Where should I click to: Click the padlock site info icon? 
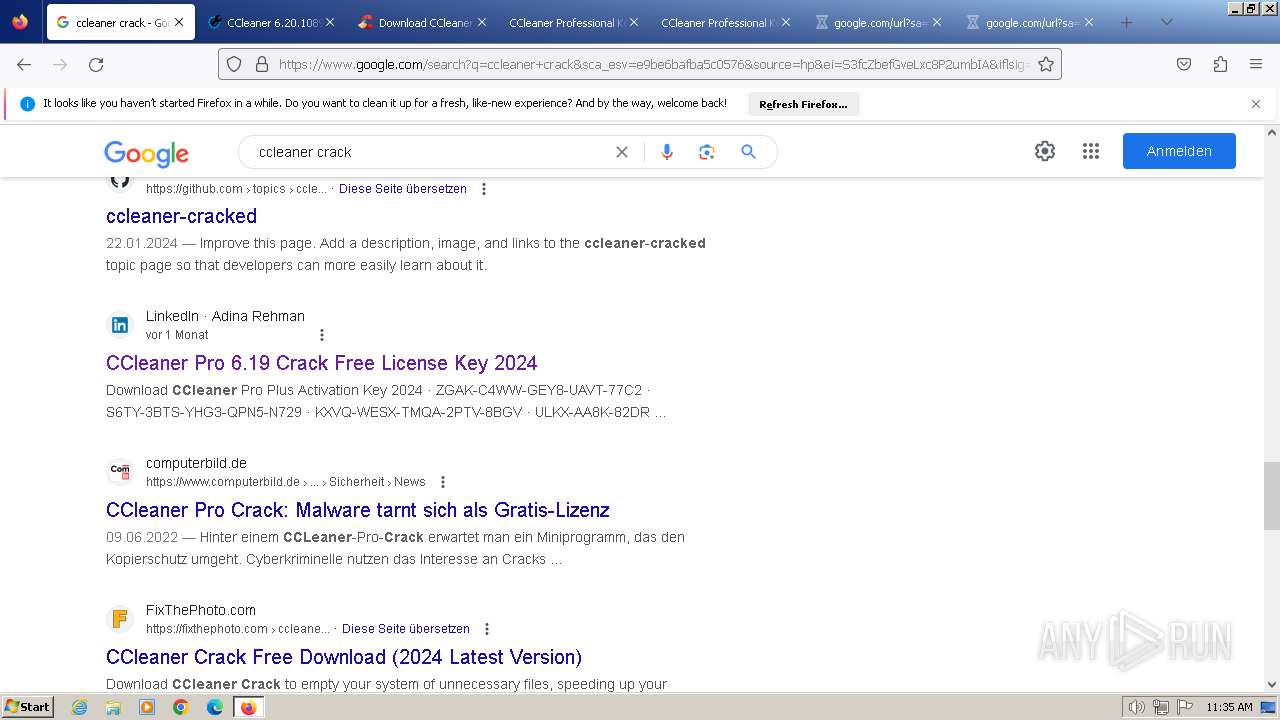pyautogui.click(x=262, y=64)
